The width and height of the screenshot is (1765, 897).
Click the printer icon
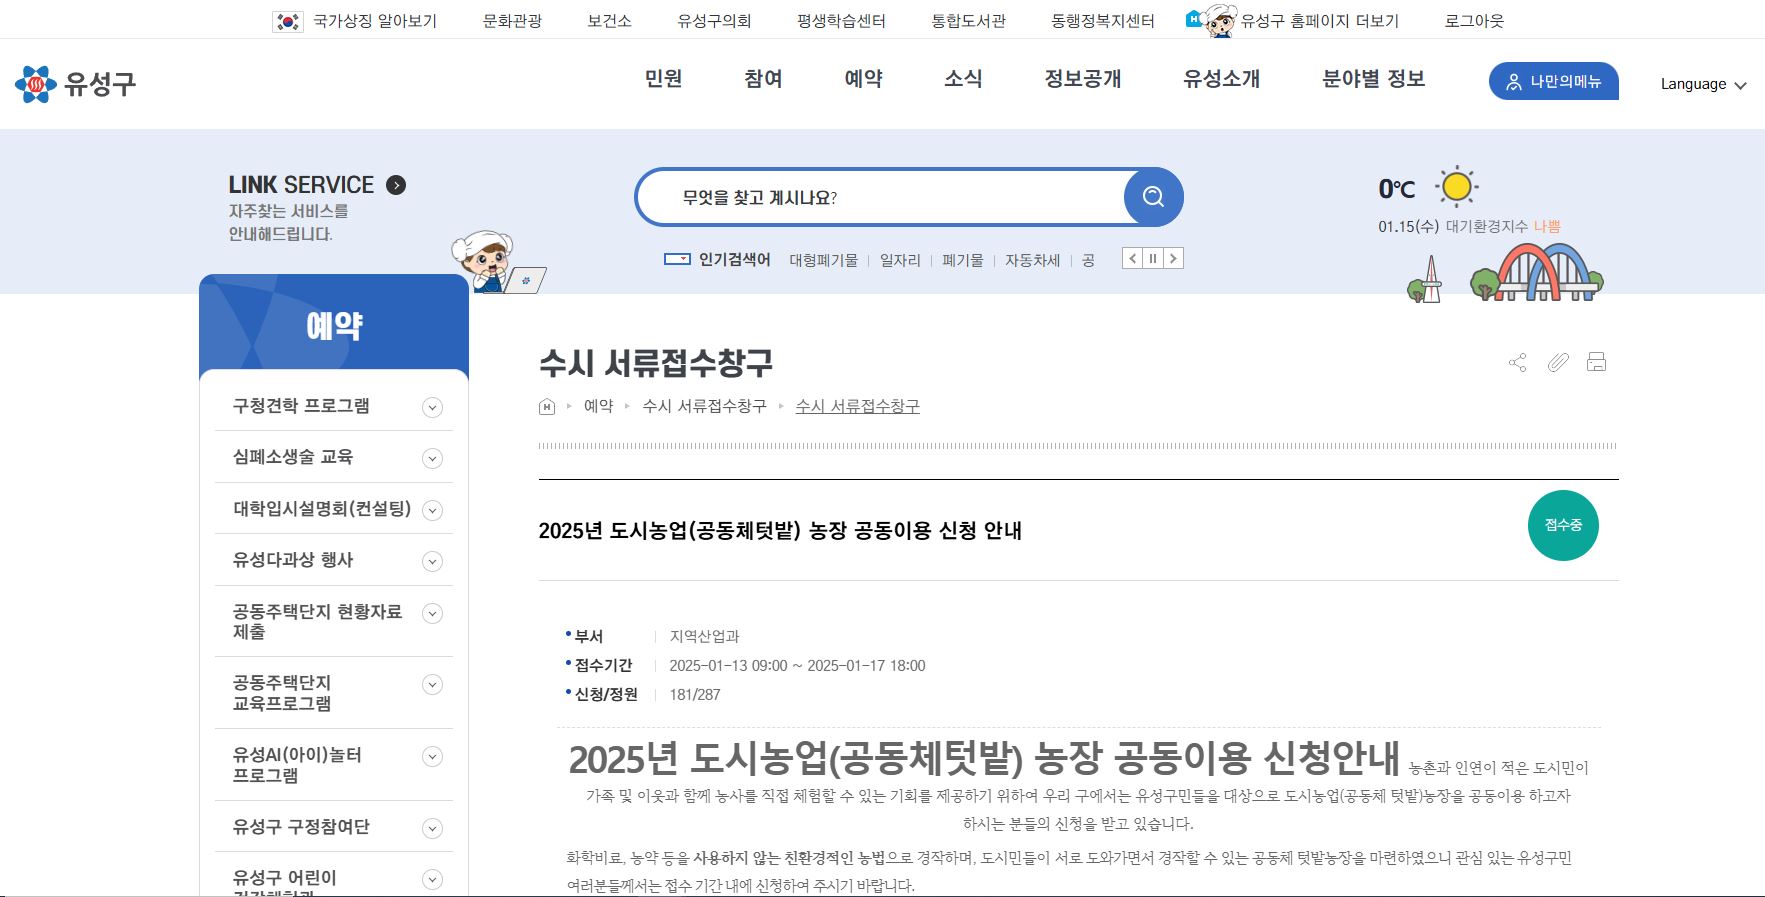pyautogui.click(x=1596, y=362)
